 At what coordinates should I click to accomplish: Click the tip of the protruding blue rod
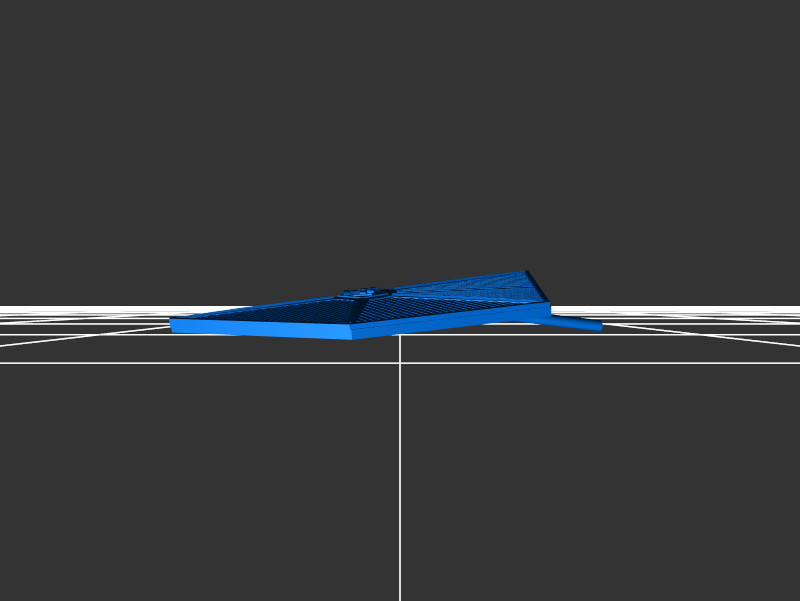(x=599, y=326)
